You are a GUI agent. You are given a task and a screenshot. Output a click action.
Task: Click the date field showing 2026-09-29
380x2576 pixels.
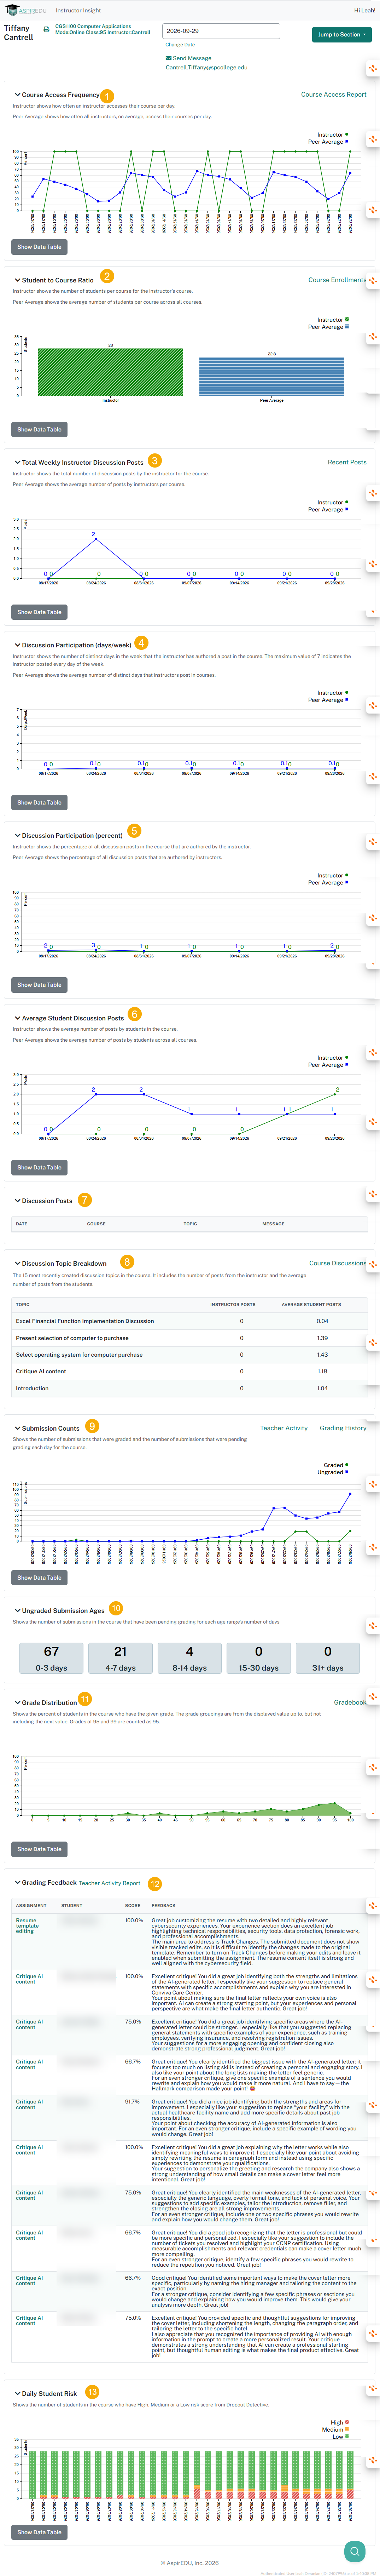(x=221, y=31)
